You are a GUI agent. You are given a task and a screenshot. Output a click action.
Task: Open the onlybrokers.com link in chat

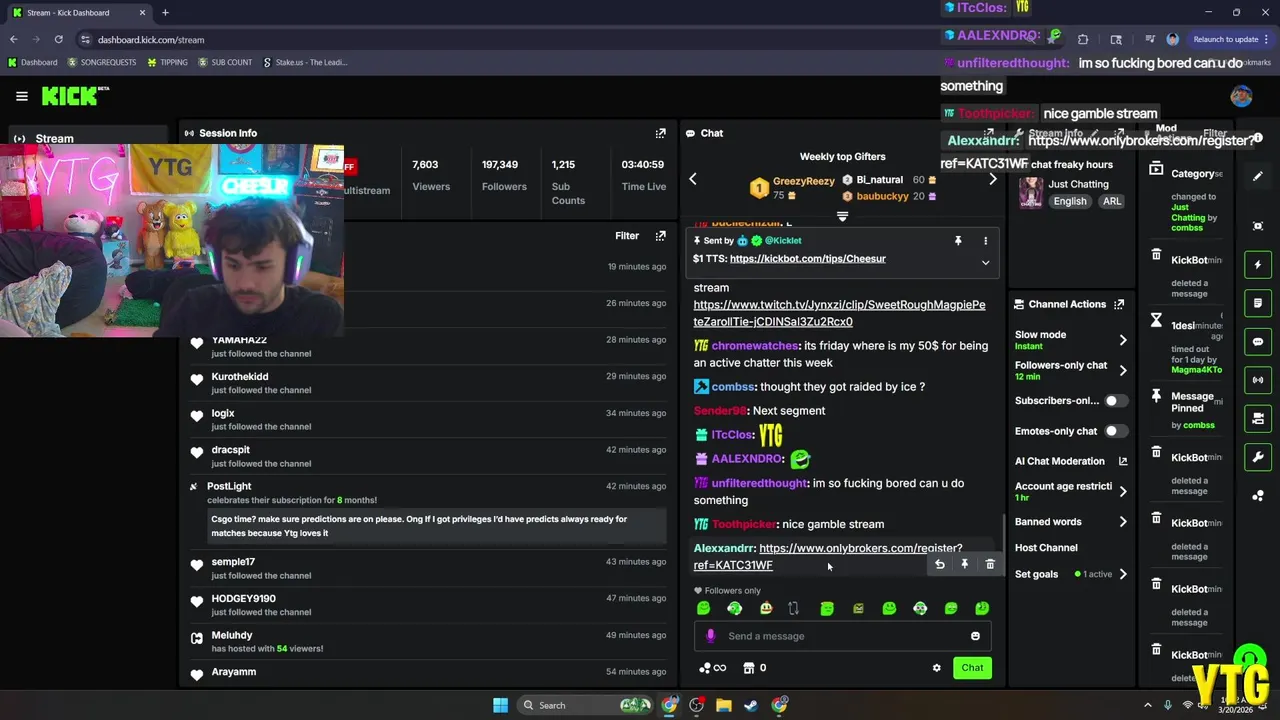tap(829, 556)
